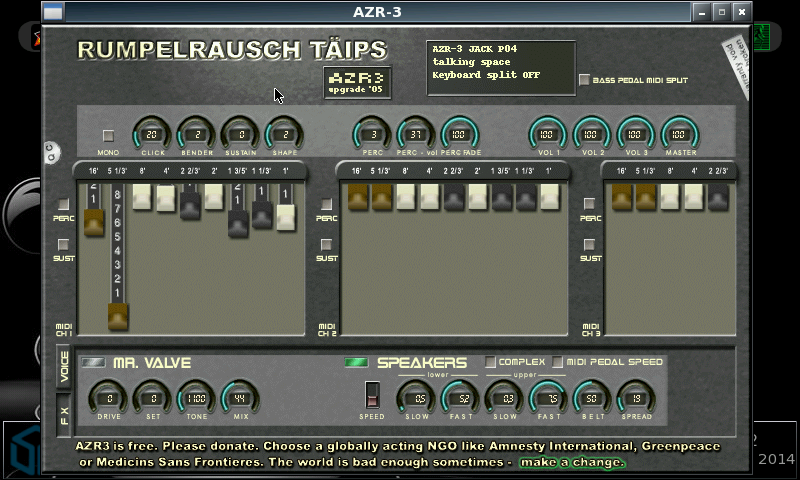Click the speakers SPREAD knob
Screen dimensions: 800x480
(636, 398)
